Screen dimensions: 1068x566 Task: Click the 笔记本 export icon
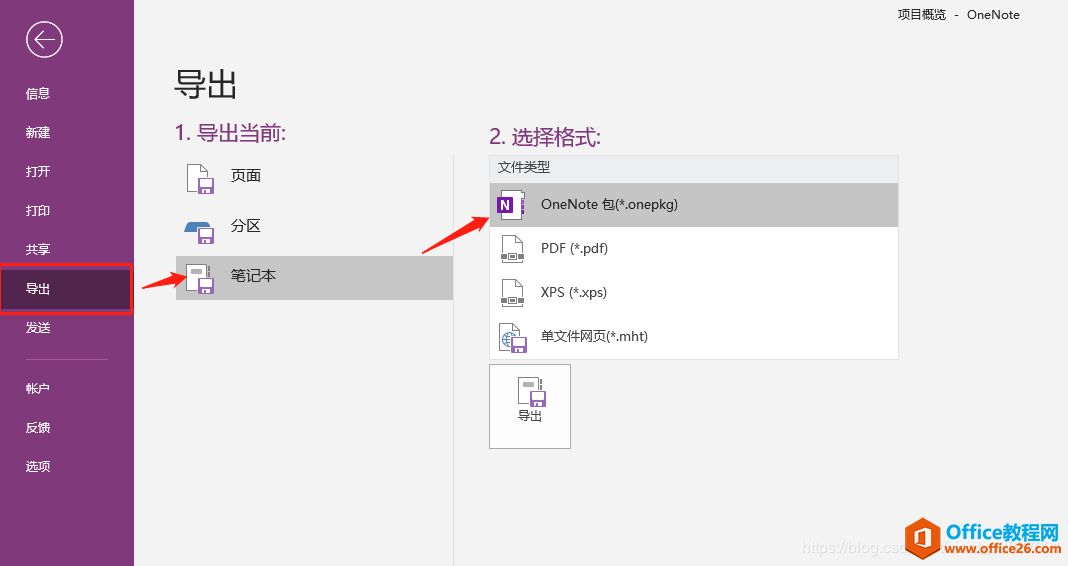[x=200, y=279]
